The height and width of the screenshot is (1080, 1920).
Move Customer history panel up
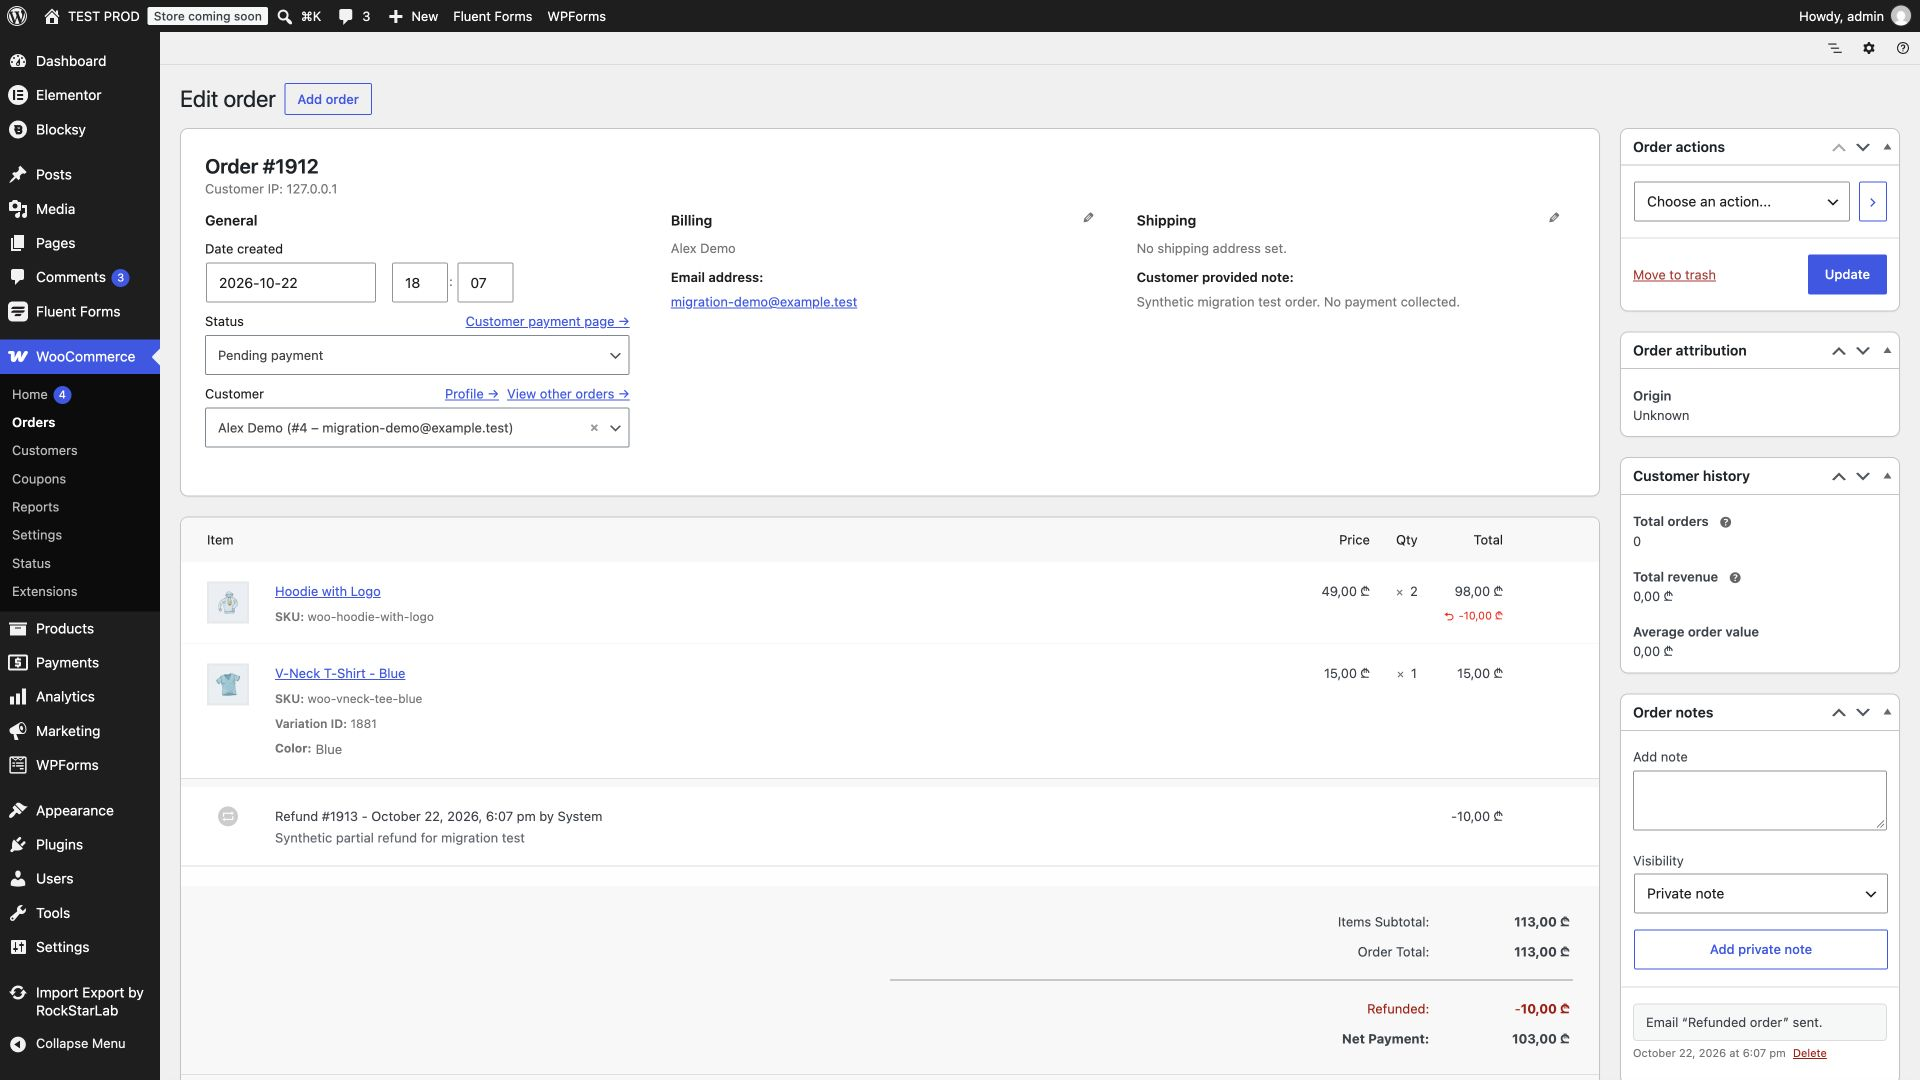click(1838, 477)
